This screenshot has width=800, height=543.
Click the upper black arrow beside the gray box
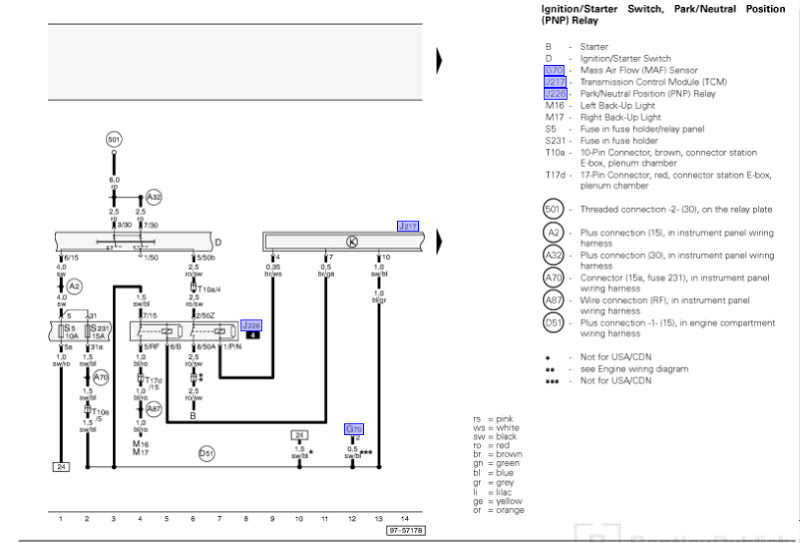click(x=439, y=61)
